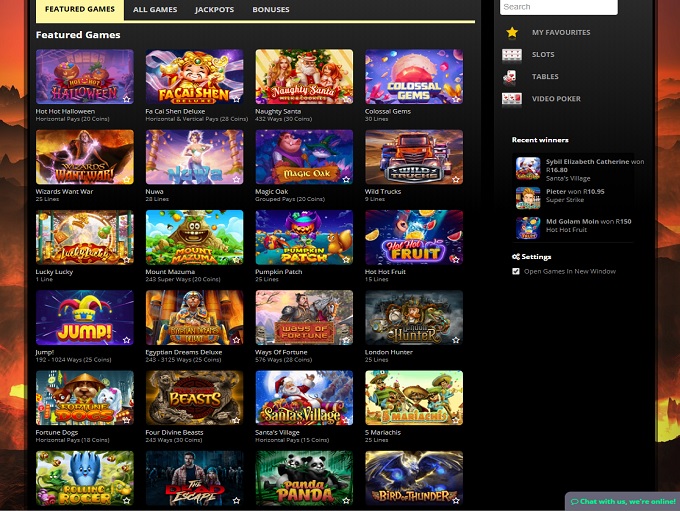Click the My Favourites star icon
Screen dimensions: 680x511
tap(512, 32)
